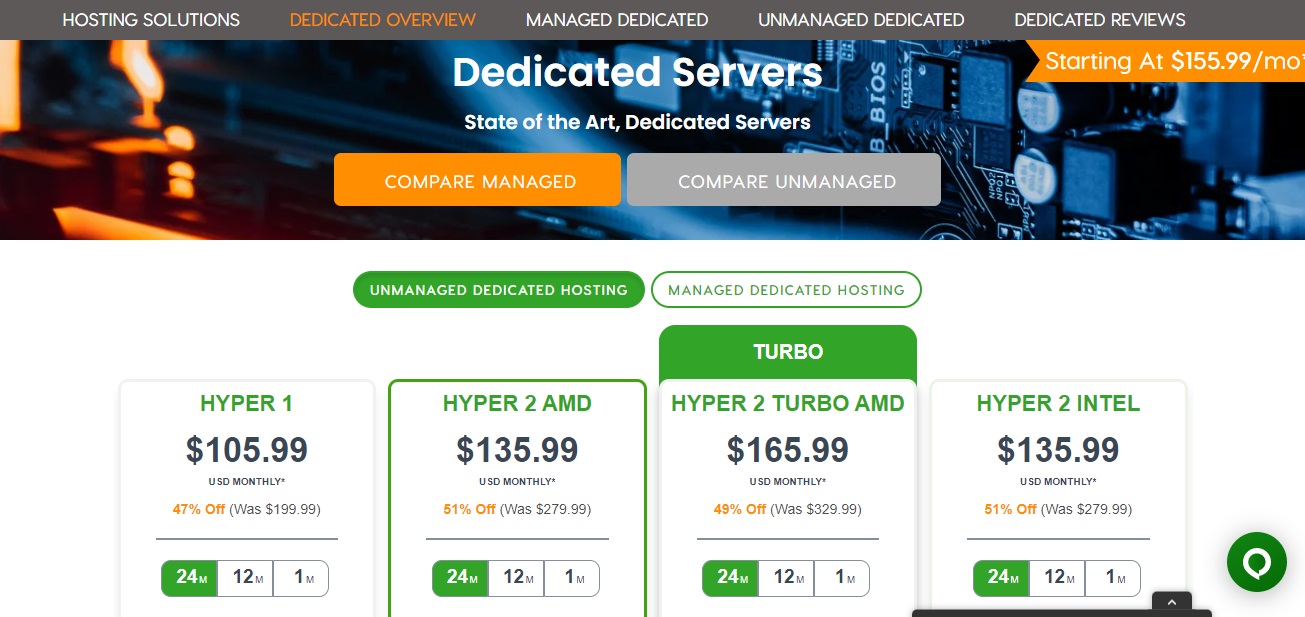1305x617 pixels.
Task: Select 1-month term for Hyper 2 AMD
Action: [x=571, y=578]
